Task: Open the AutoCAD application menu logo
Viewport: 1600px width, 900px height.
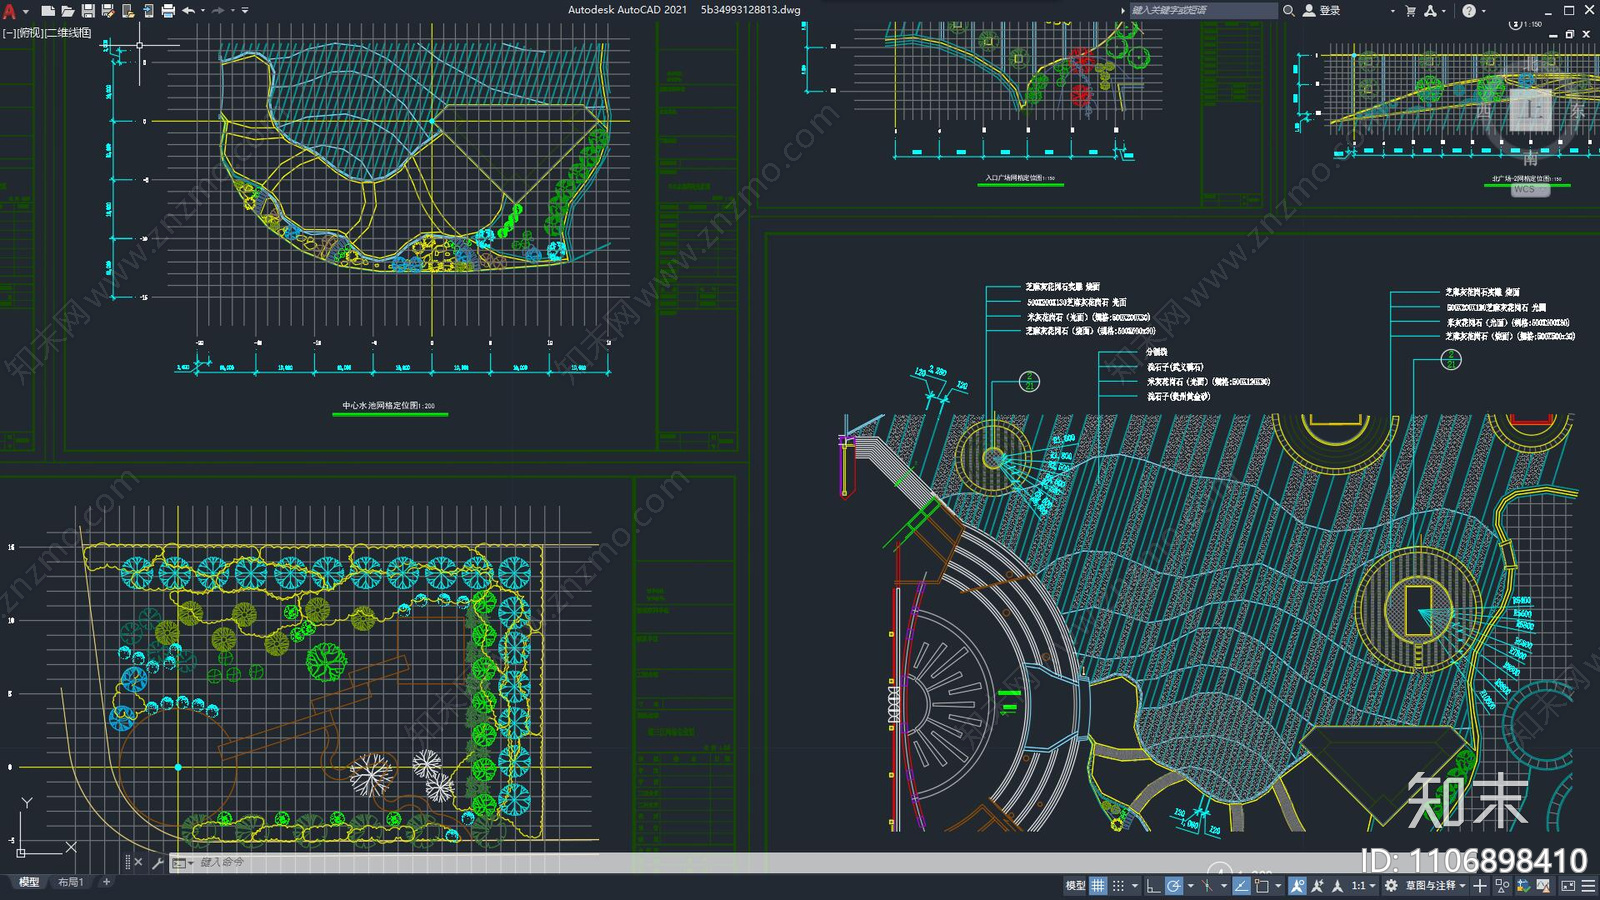Action: click(x=9, y=11)
